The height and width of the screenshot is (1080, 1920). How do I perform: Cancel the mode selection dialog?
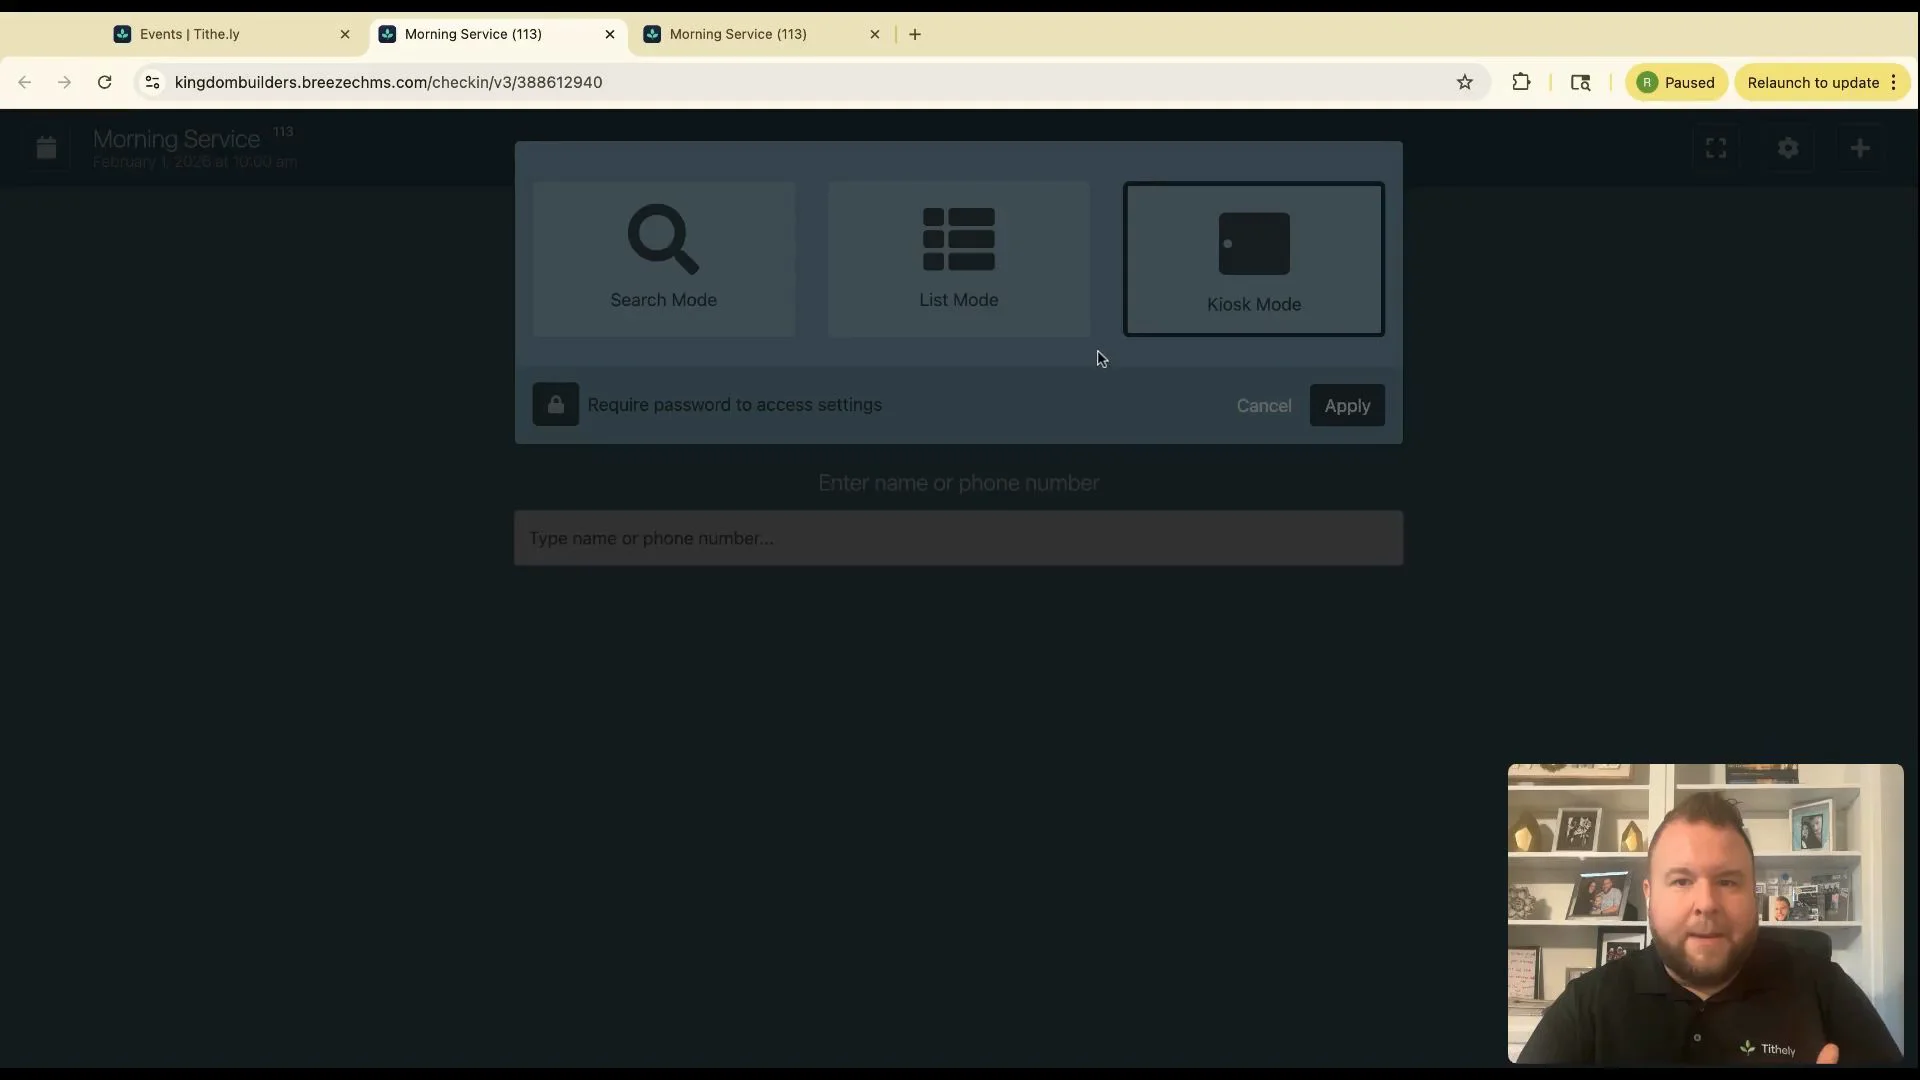pyautogui.click(x=1263, y=406)
